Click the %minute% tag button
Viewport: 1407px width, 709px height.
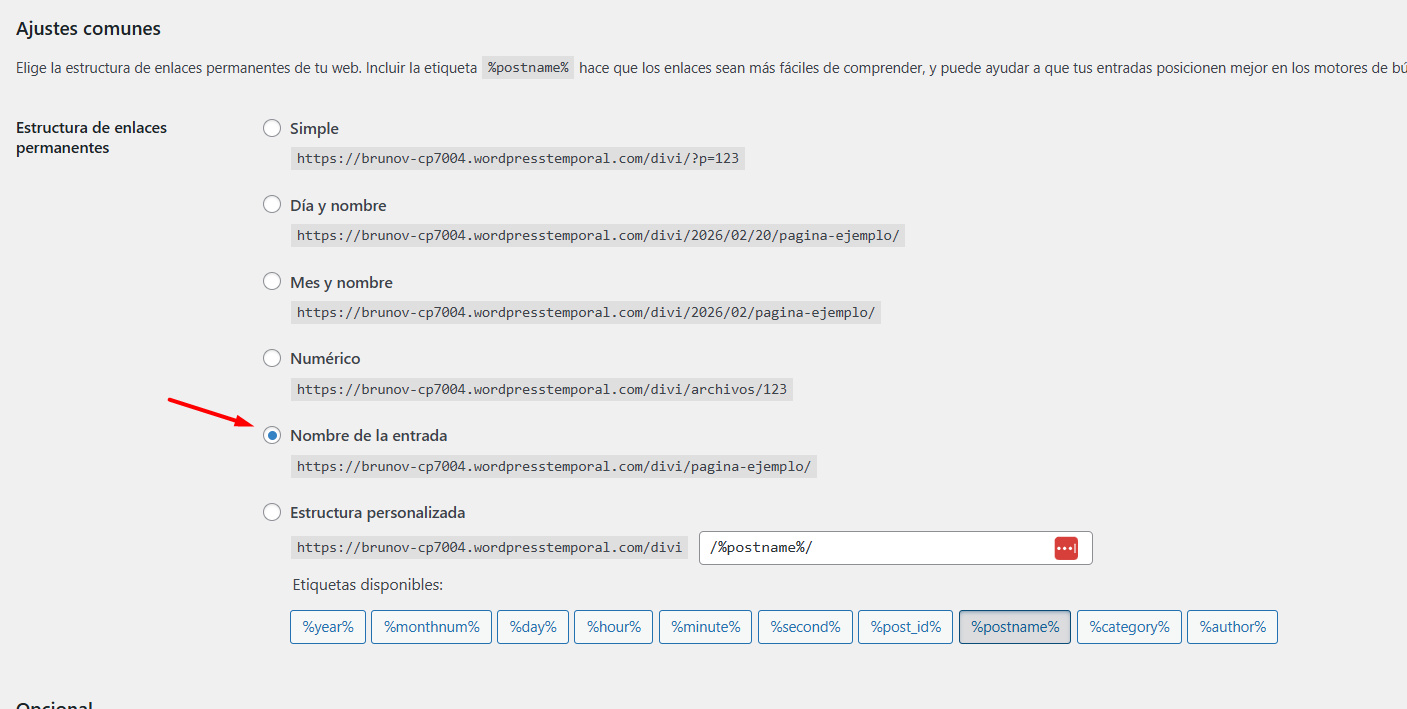[x=705, y=627]
